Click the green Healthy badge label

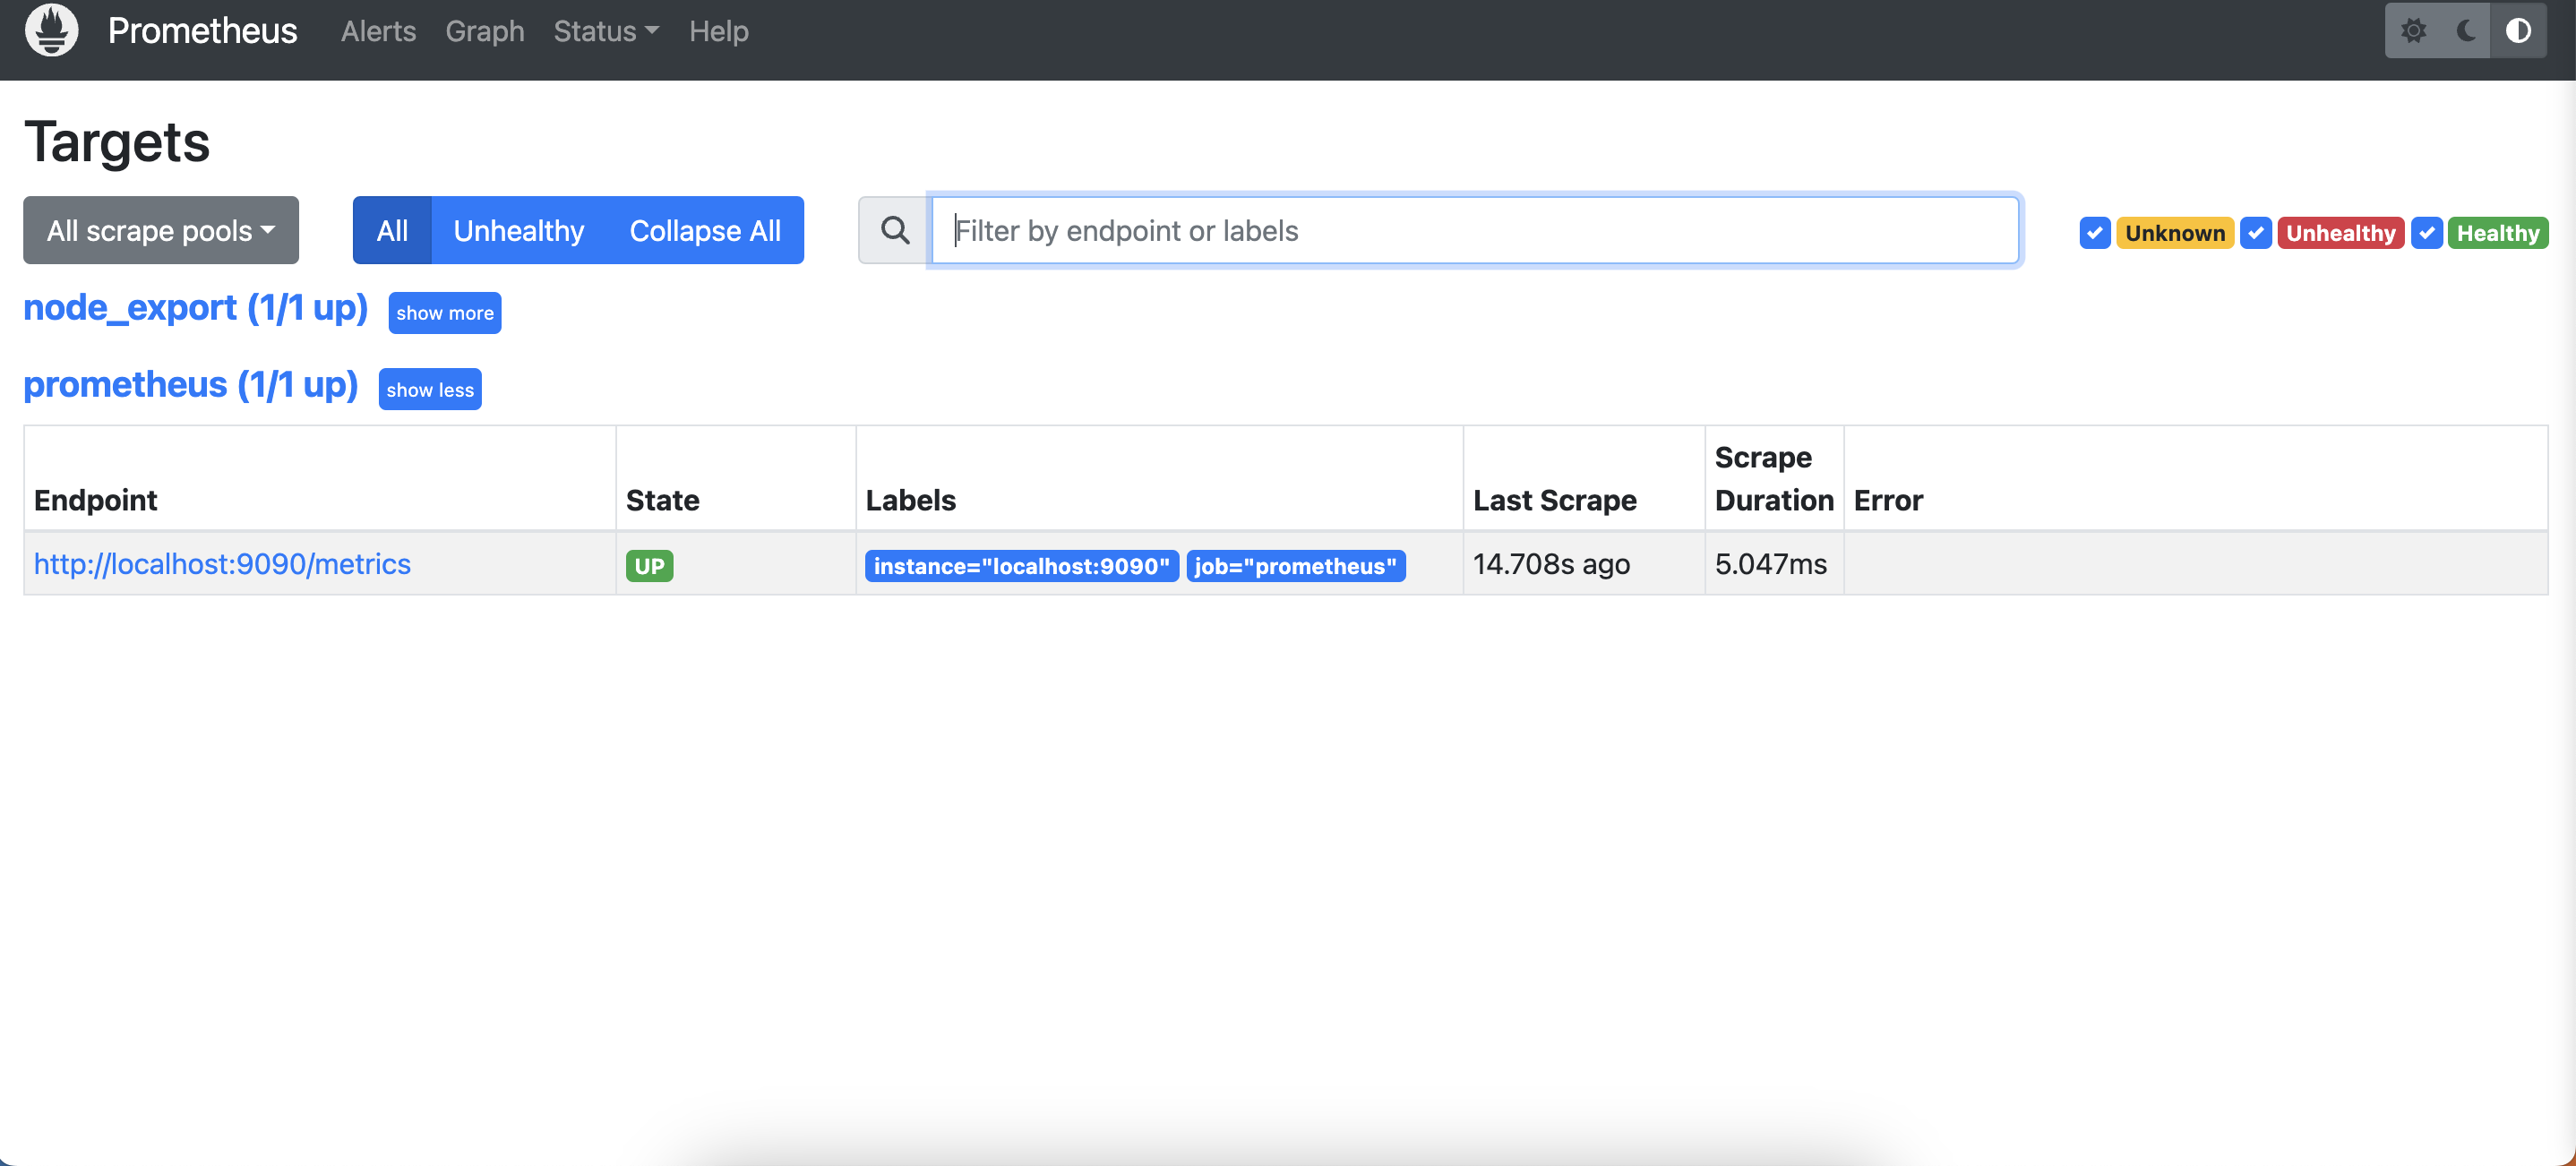click(2498, 233)
